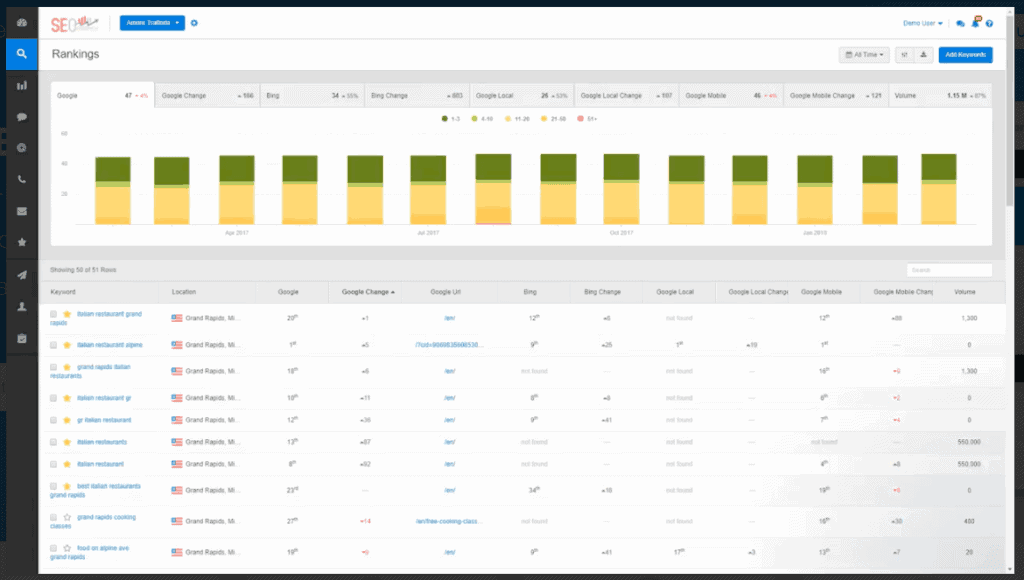Open the dashboard icon in the sidebar

pyautogui.click(x=22, y=23)
